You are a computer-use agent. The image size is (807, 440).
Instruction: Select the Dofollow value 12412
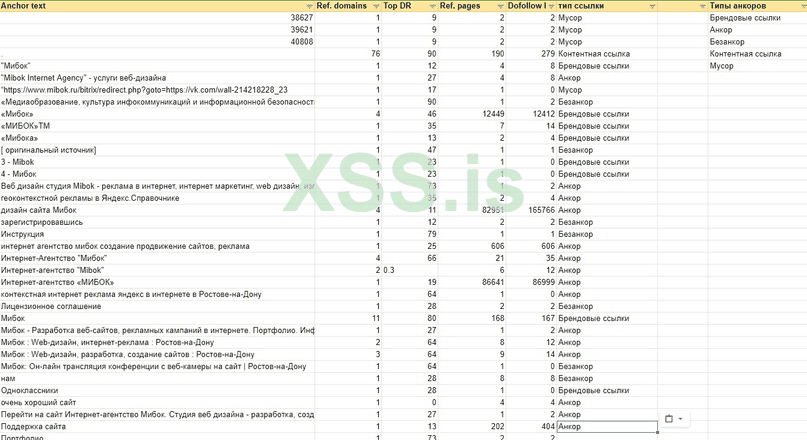[x=531, y=114]
